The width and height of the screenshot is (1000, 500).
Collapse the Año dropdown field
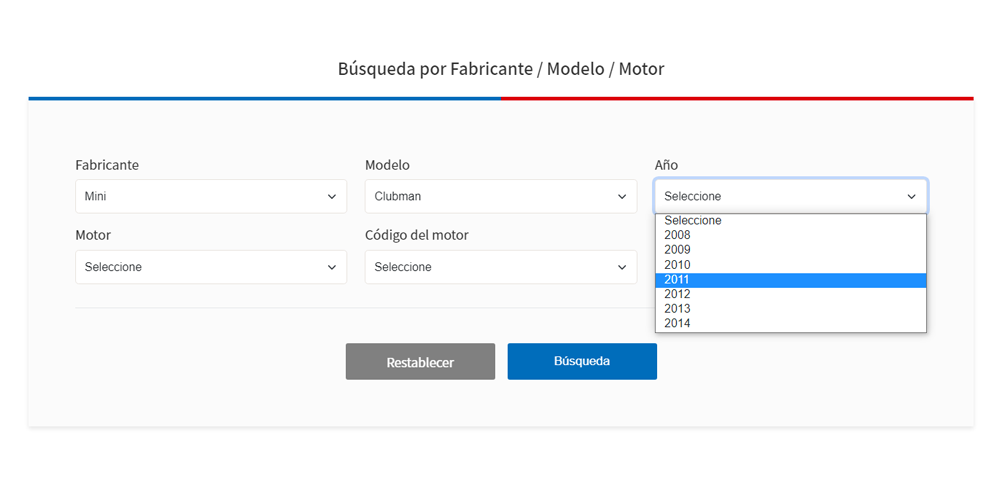click(791, 196)
